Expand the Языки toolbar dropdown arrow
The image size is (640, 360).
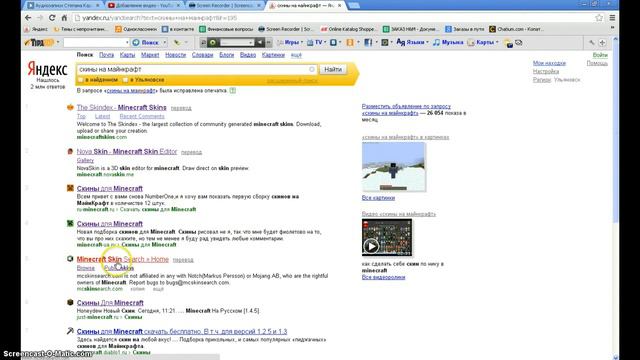(427, 42)
